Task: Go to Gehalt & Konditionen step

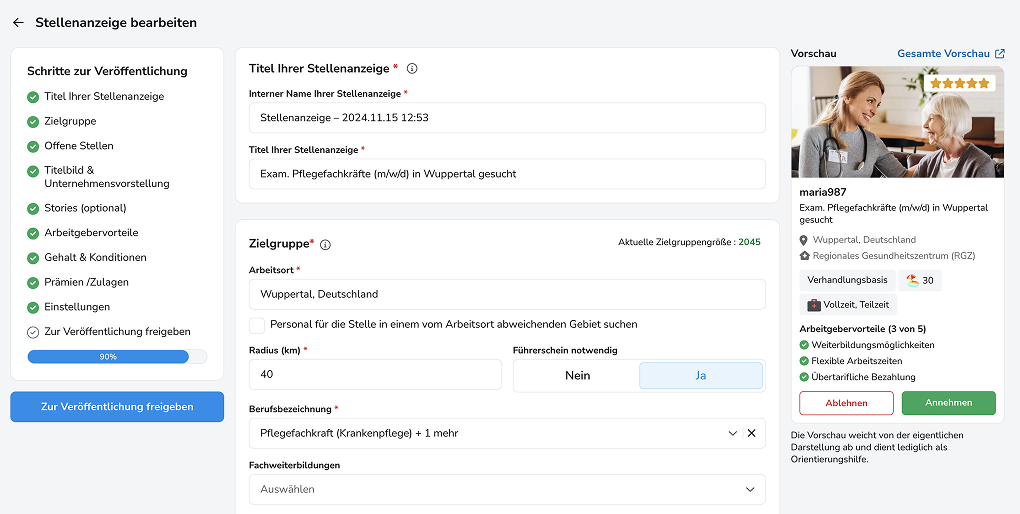Action: (x=95, y=257)
